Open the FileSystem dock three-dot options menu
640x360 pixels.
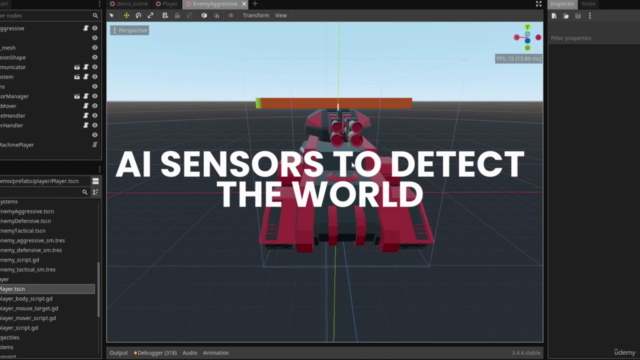[99, 169]
